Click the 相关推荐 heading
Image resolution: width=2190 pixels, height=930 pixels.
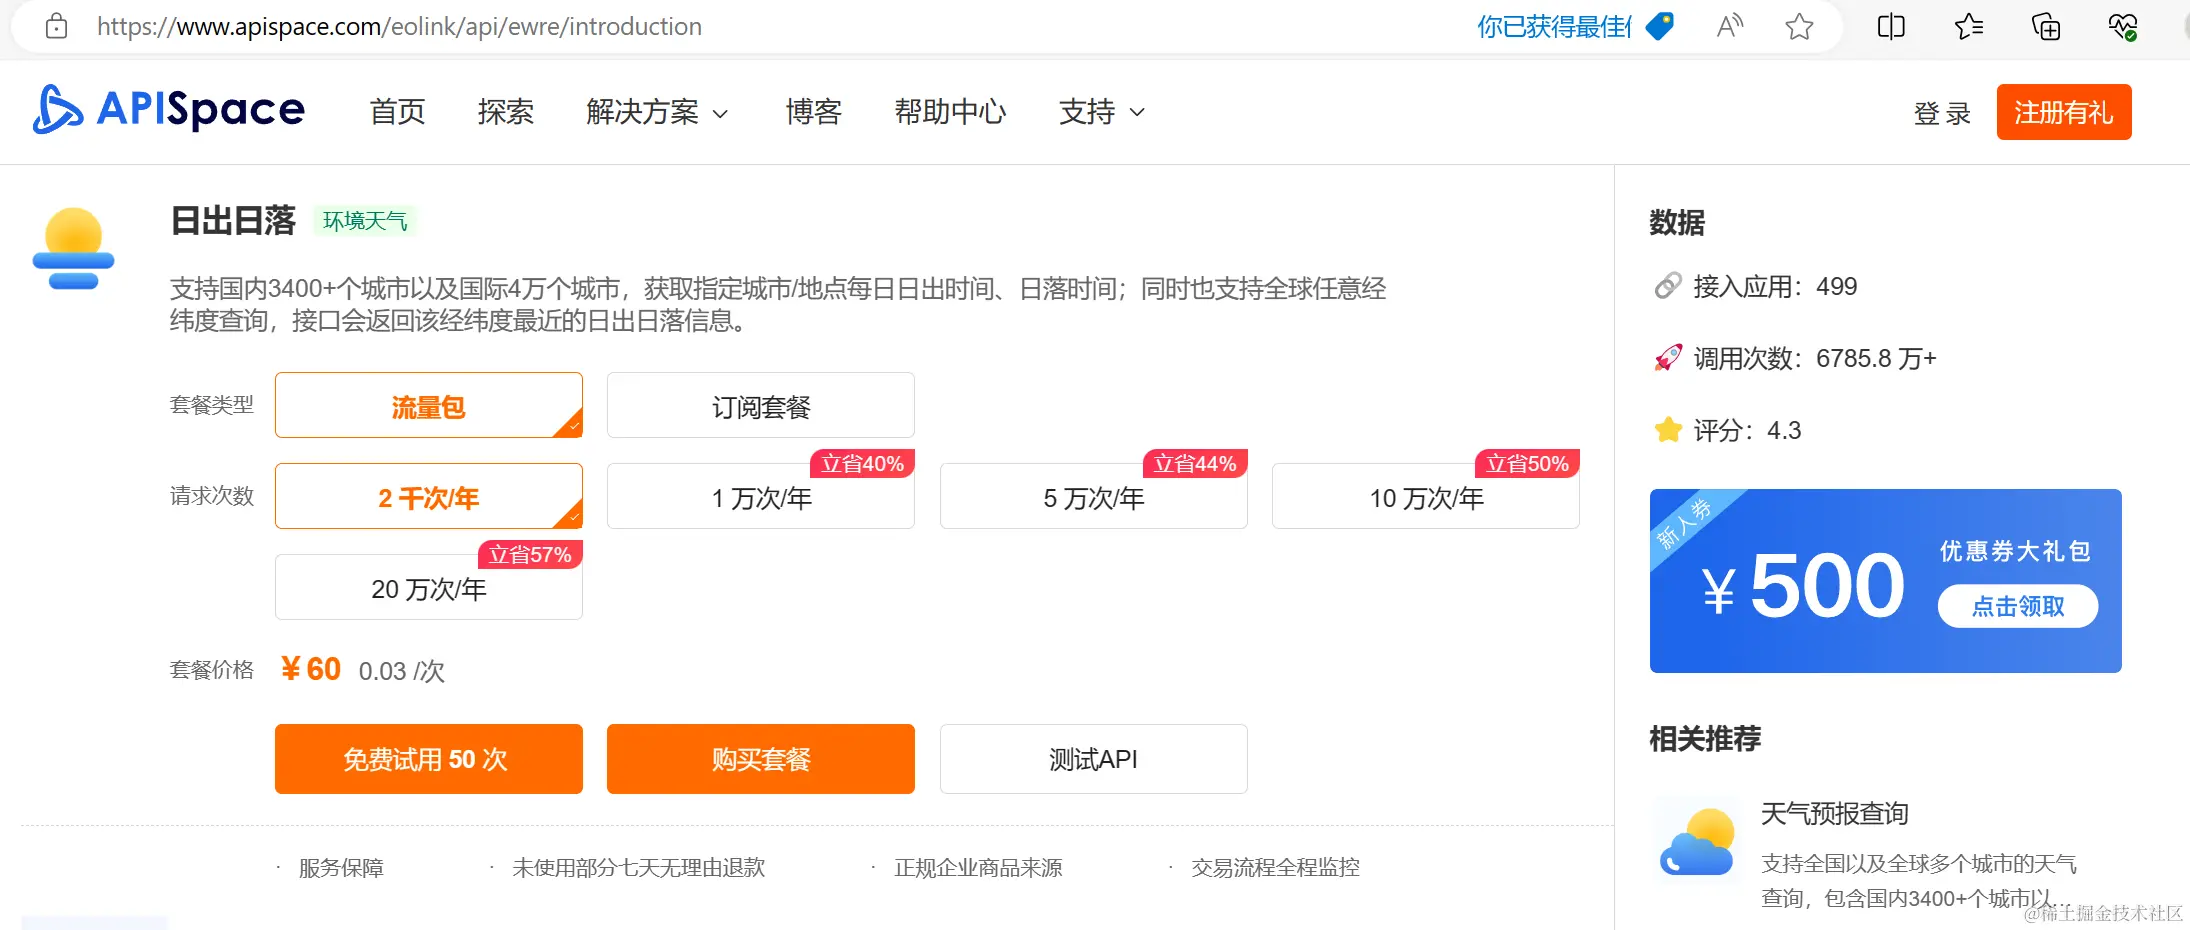coord(1705,738)
